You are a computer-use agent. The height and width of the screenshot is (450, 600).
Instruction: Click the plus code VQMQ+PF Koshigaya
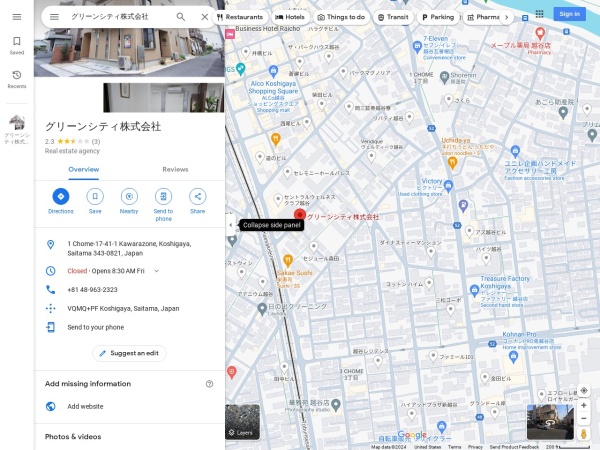click(x=123, y=308)
